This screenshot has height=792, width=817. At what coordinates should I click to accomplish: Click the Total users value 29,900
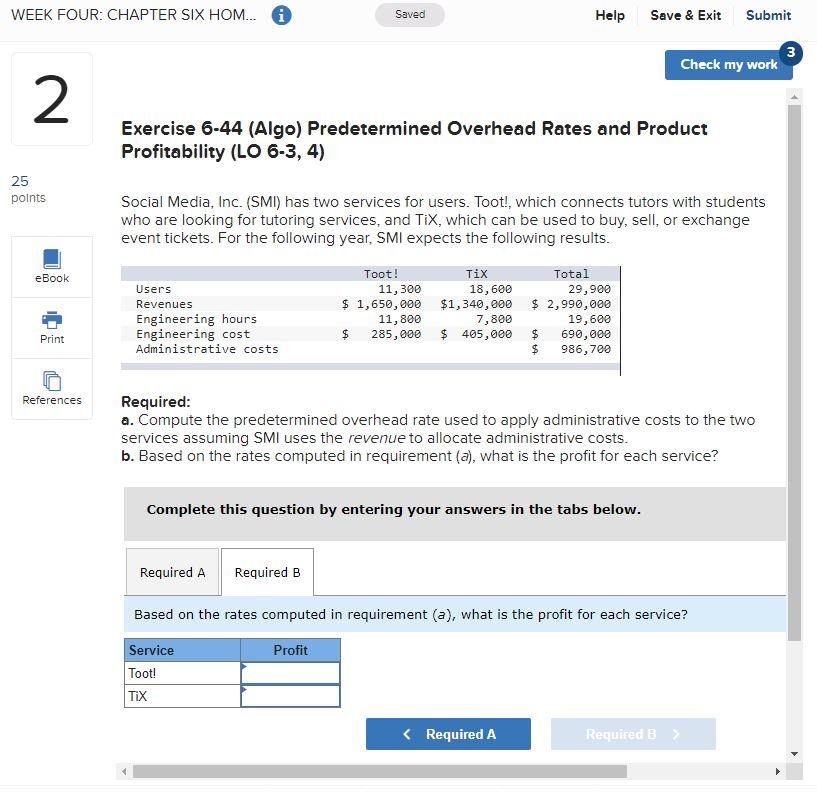point(589,289)
